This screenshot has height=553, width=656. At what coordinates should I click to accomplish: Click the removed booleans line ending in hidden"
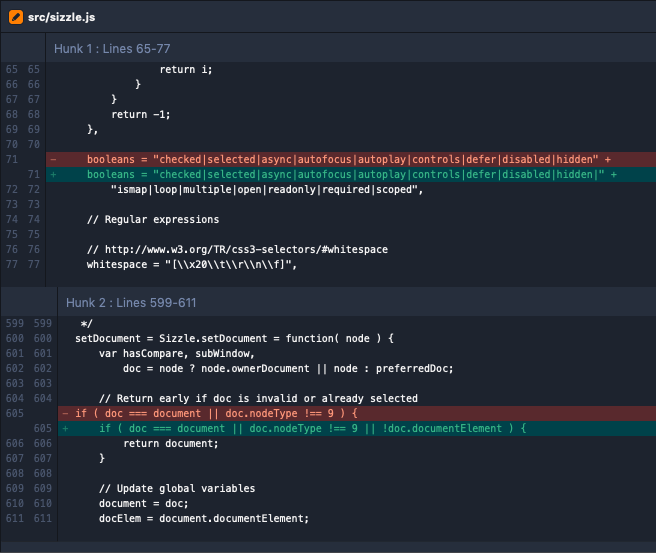point(351,159)
